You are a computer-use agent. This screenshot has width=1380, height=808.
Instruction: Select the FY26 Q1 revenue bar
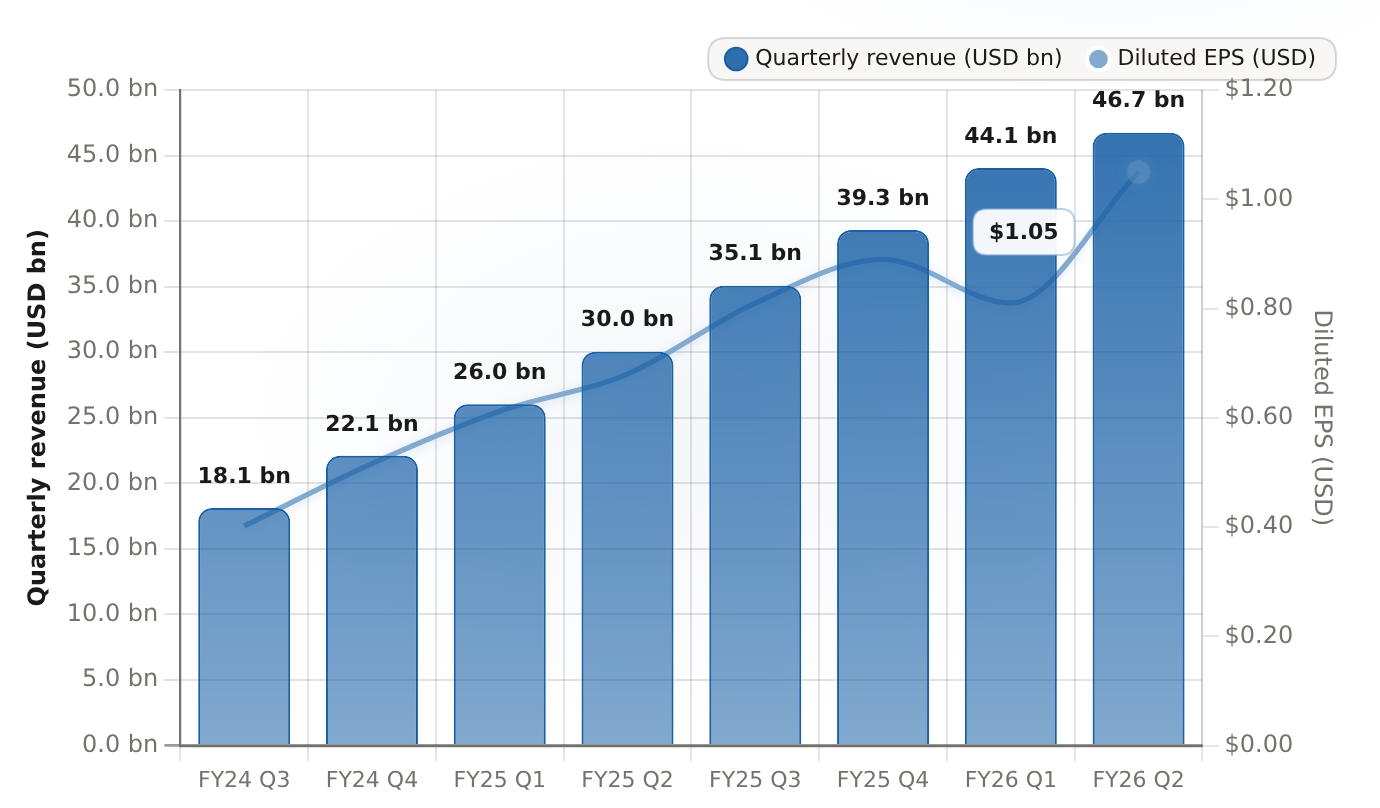1011,457
